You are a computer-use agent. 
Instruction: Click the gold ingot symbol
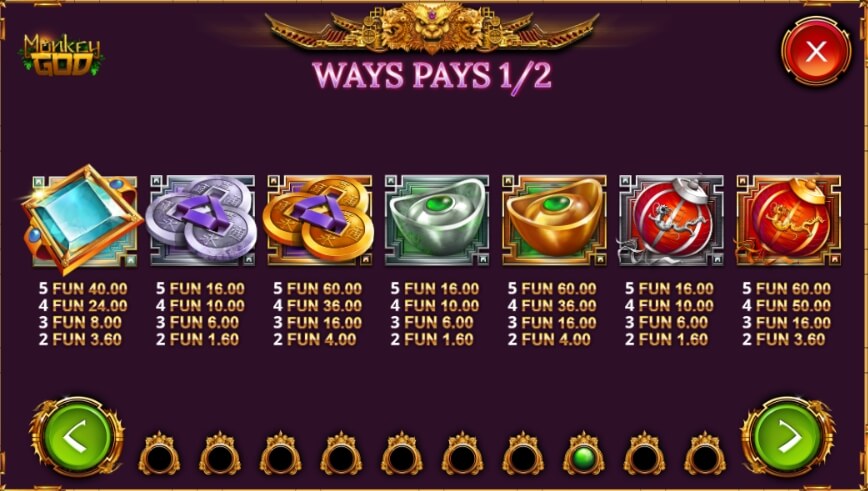pyautogui.click(x=554, y=220)
